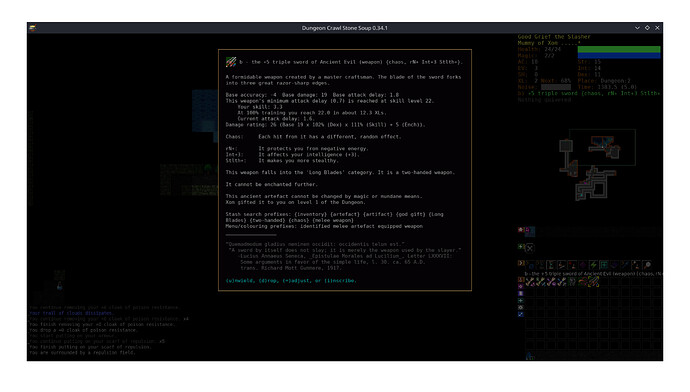Open the teal plus tab icon

tap(521, 300)
